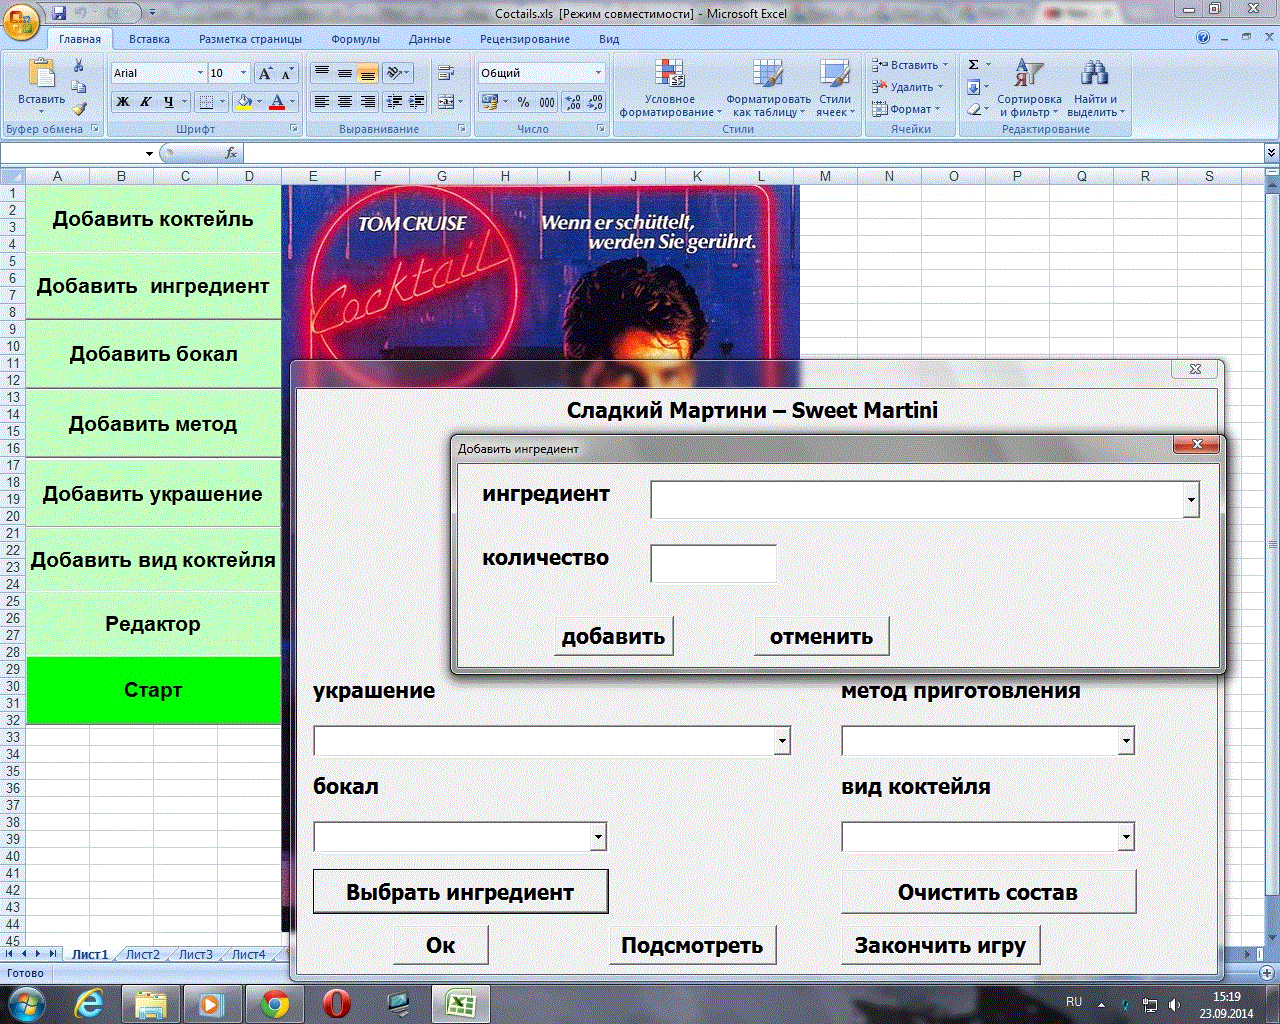Open Sort and Filter (Сортировка и фильтр)
The width and height of the screenshot is (1280, 1024).
click(x=1029, y=88)
